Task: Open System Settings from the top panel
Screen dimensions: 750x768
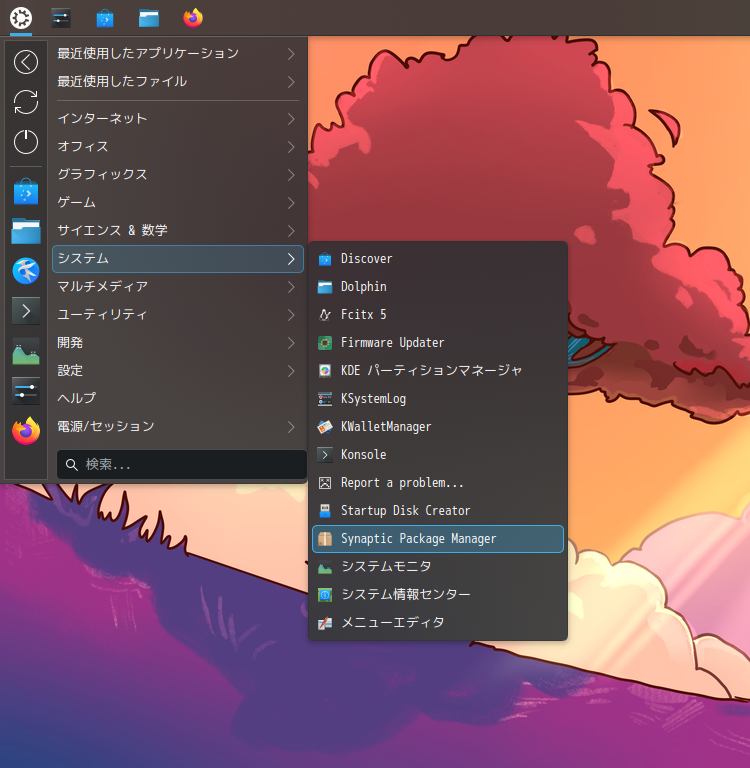Action: coord(61,18)
